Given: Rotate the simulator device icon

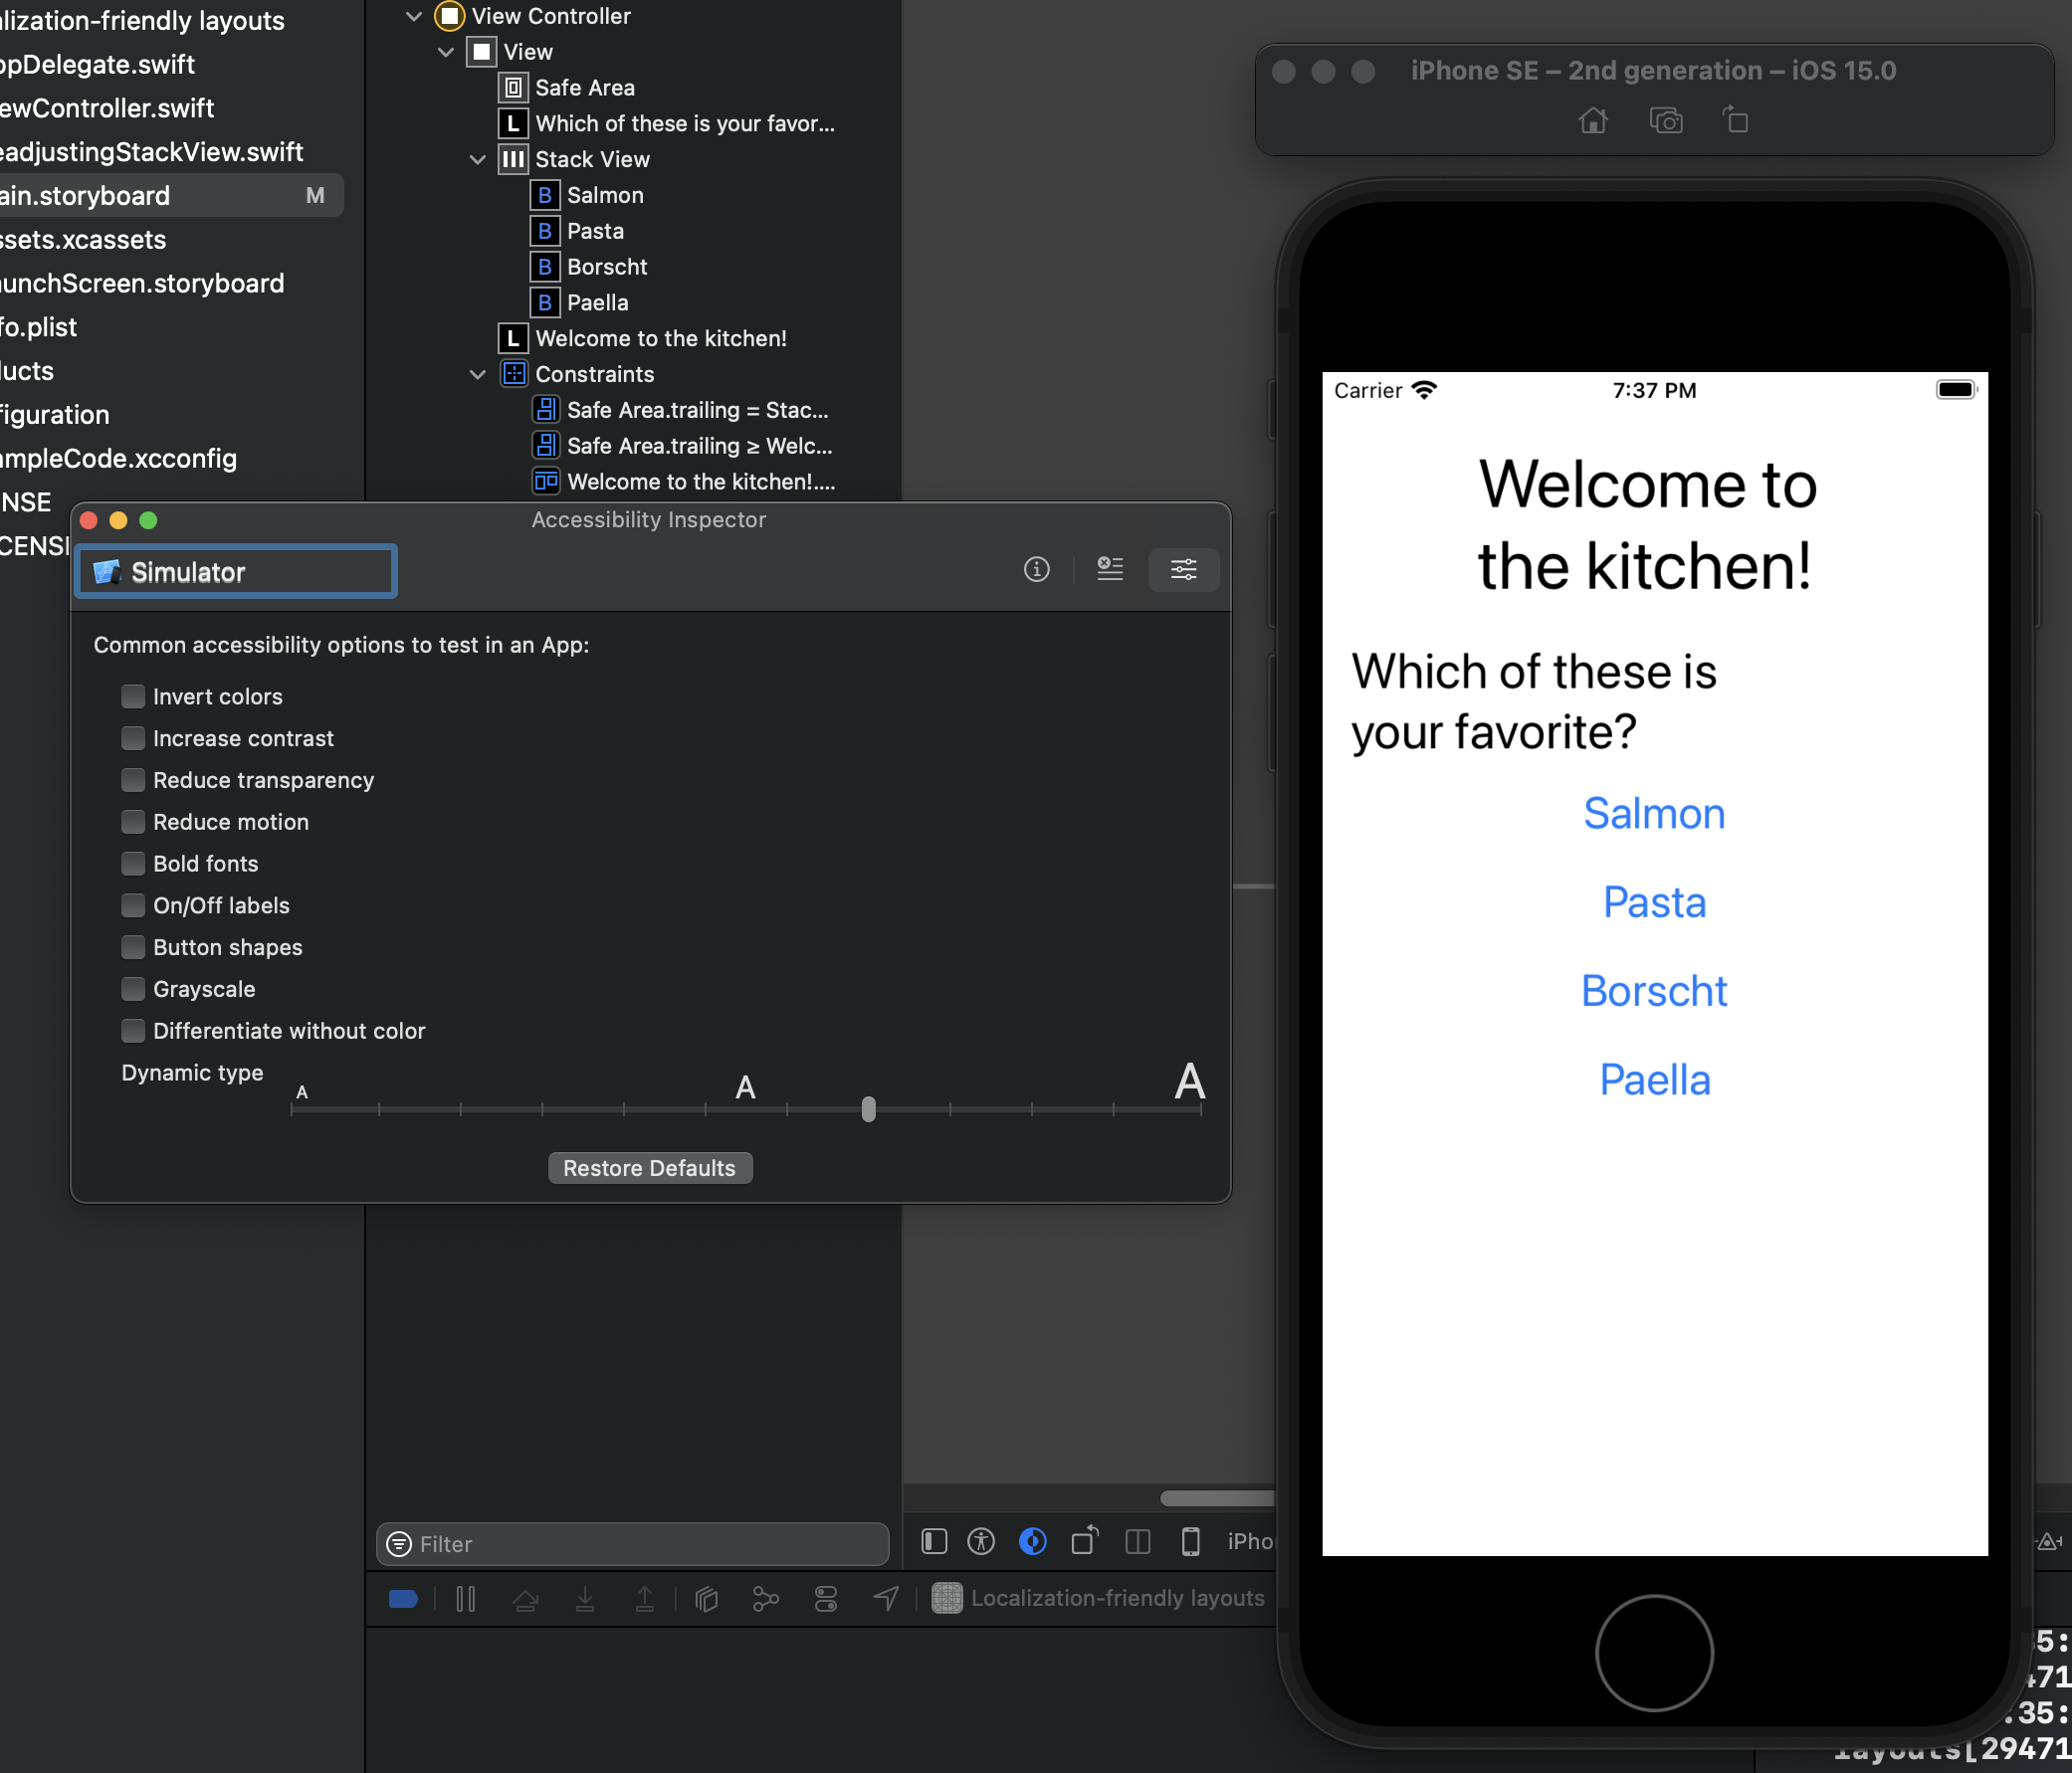Looking at the screenshot, I should [1736, 120].
